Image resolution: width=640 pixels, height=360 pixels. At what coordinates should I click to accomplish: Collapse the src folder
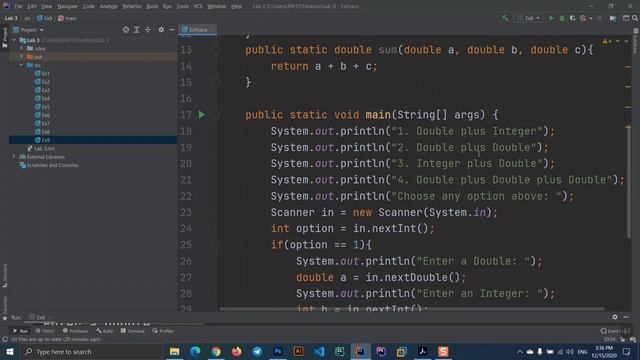click(x=22, y=65)
